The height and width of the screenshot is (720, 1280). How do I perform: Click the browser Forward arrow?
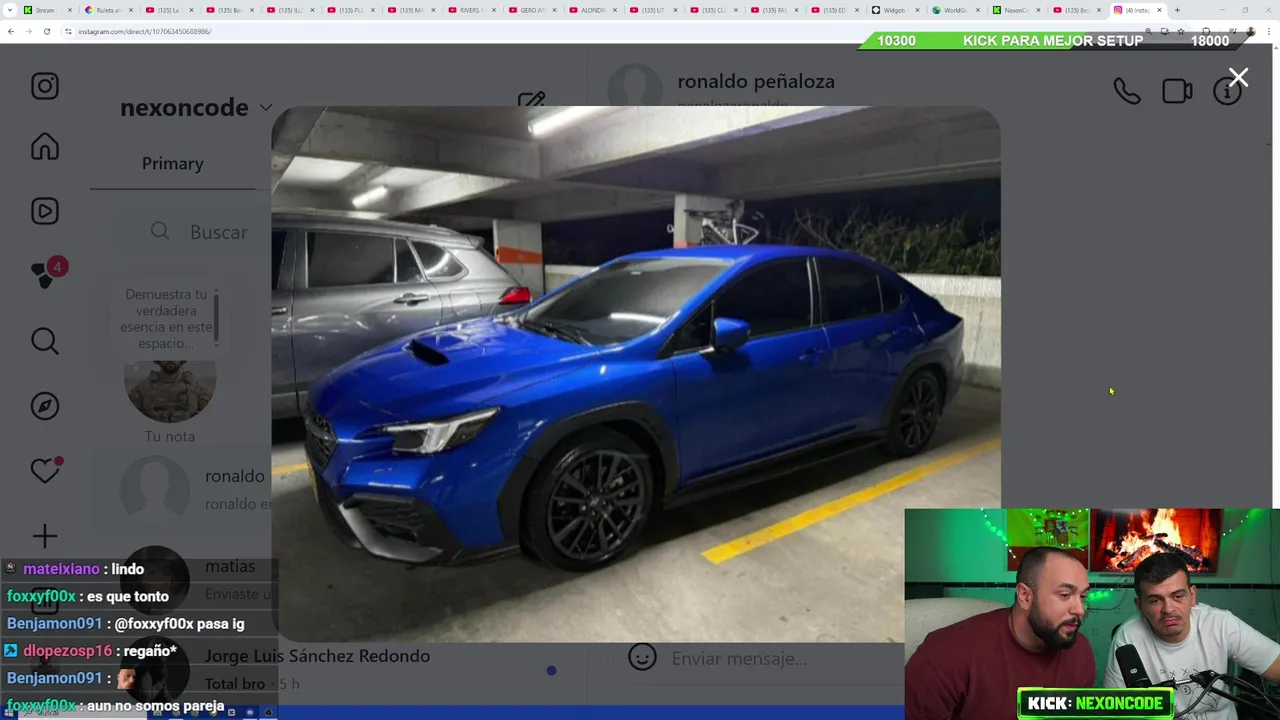click(29, 31)
